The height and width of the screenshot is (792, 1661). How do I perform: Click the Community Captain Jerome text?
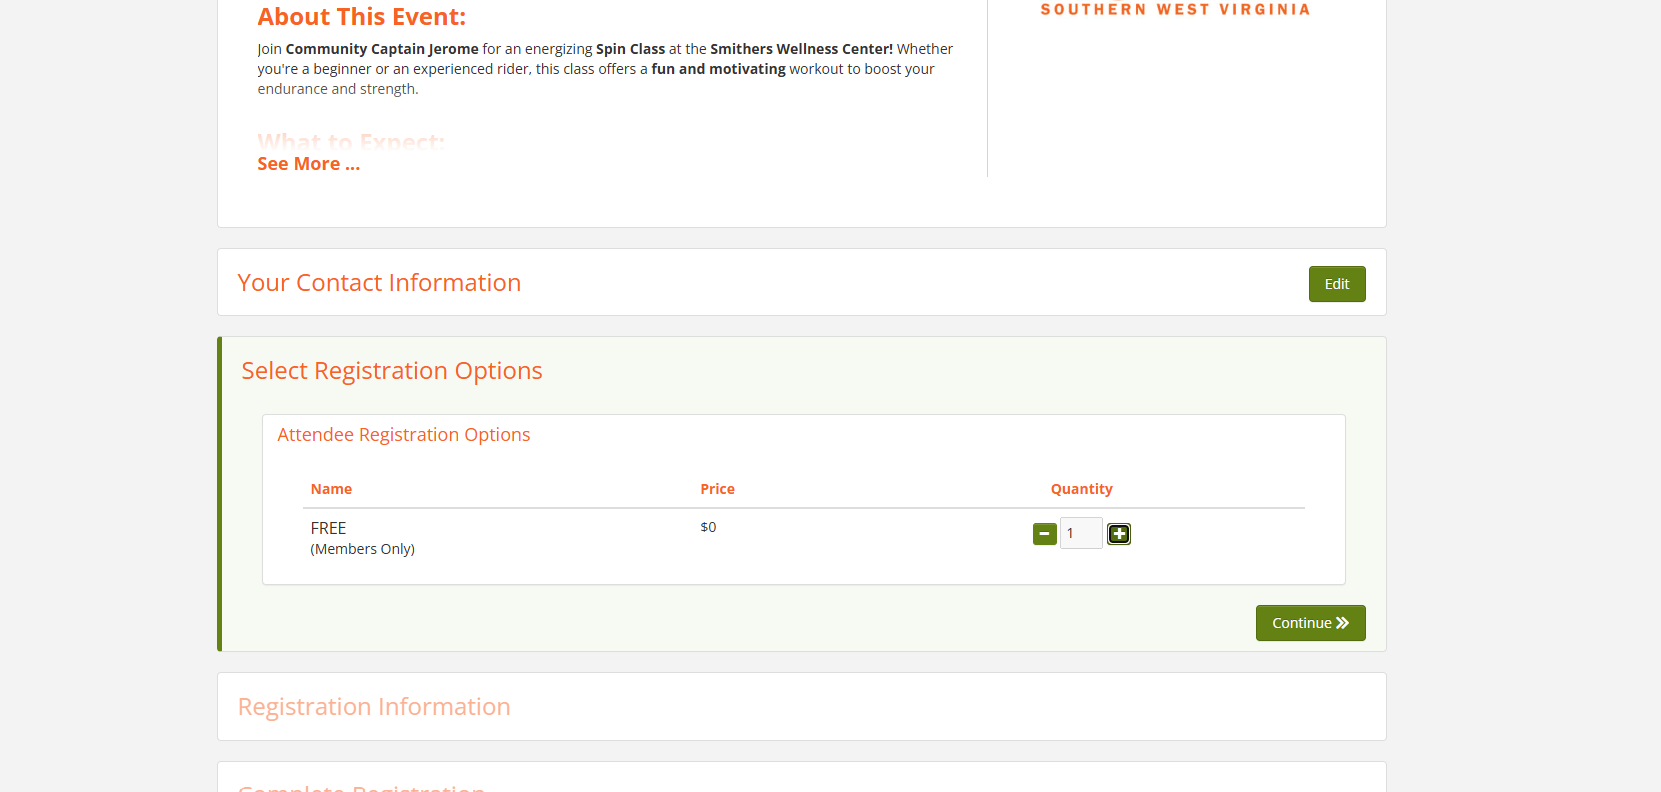(x=381, y=49)
